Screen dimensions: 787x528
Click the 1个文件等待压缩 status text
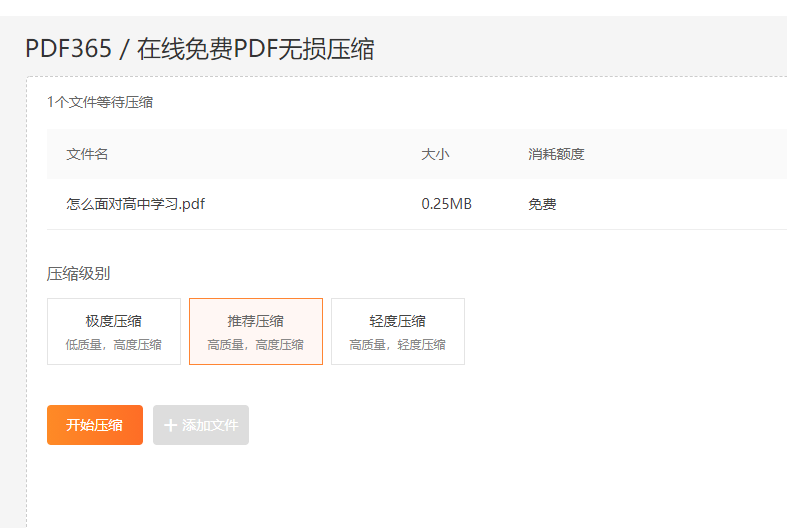click(100, 102)
